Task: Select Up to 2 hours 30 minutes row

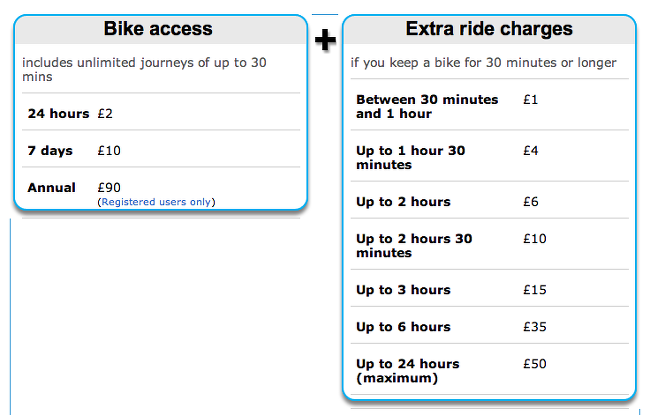Action: coord(490,245)
